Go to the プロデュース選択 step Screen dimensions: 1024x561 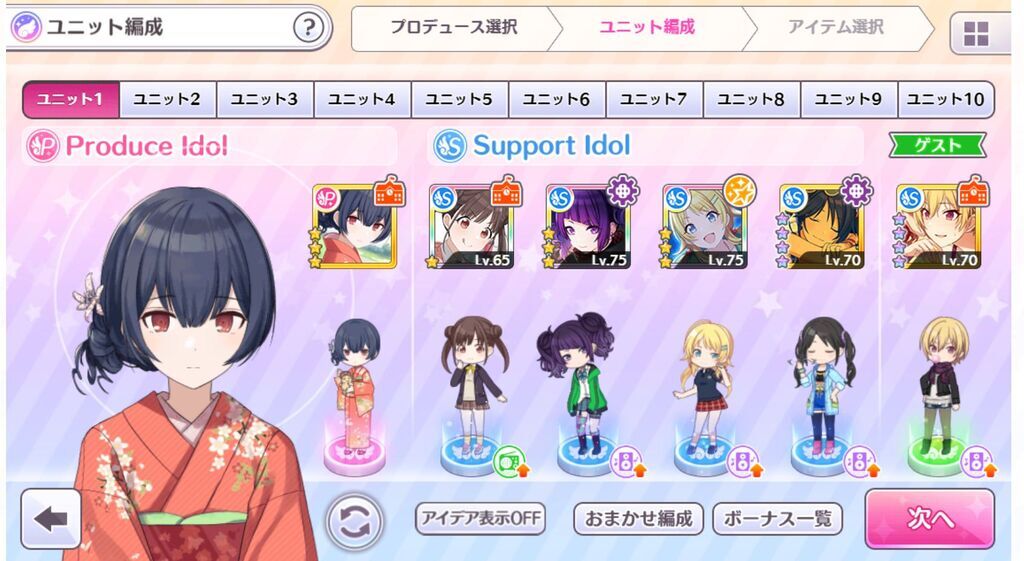455,27
